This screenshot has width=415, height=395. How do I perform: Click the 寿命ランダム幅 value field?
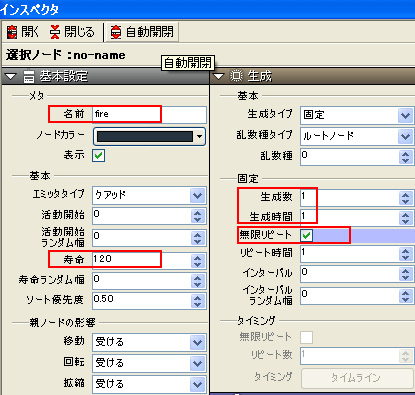tap(142, 281)
